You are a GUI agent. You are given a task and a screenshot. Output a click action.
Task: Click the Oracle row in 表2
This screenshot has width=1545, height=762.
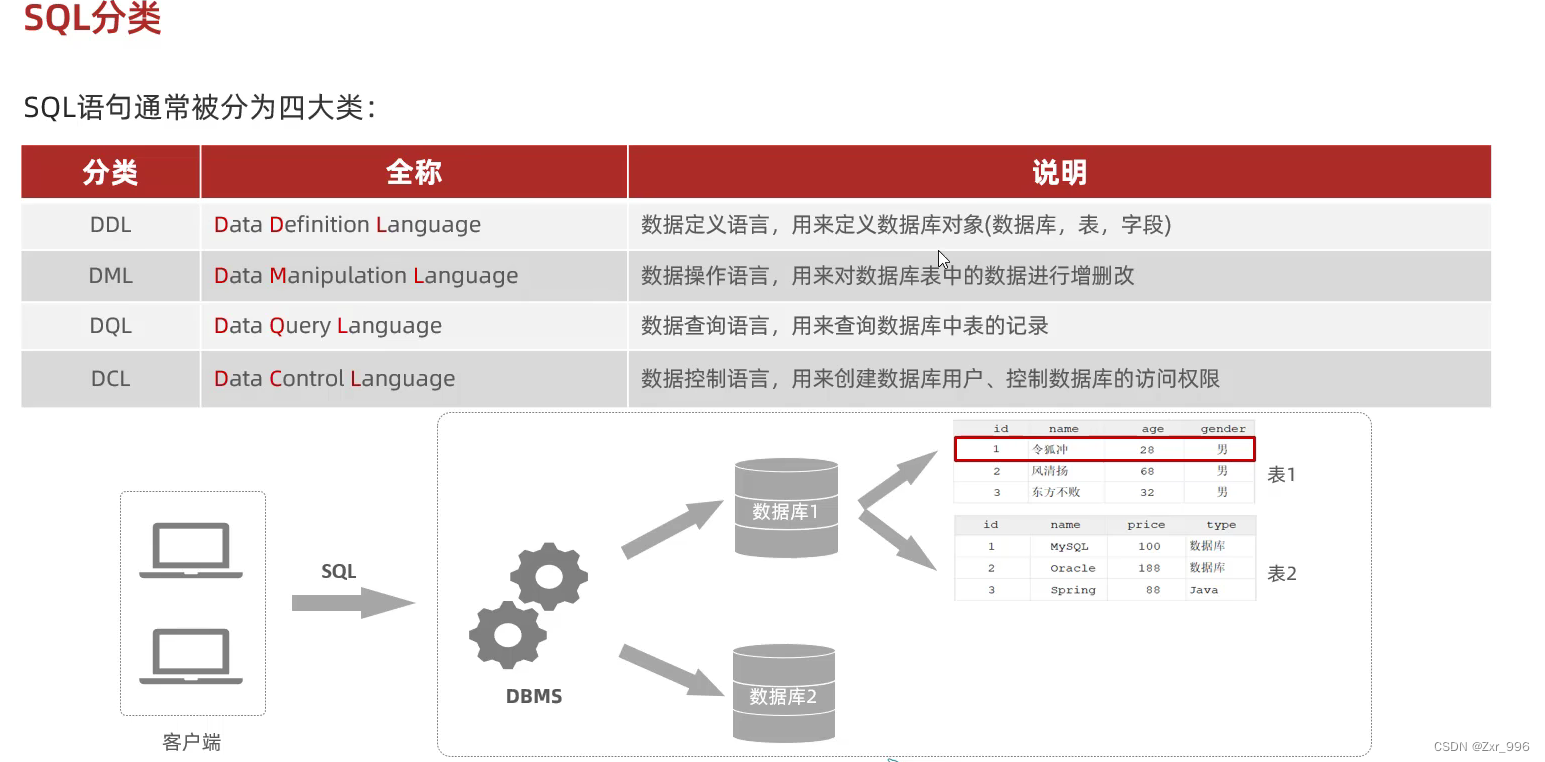pyautogui.click(x=1070, y=568)
